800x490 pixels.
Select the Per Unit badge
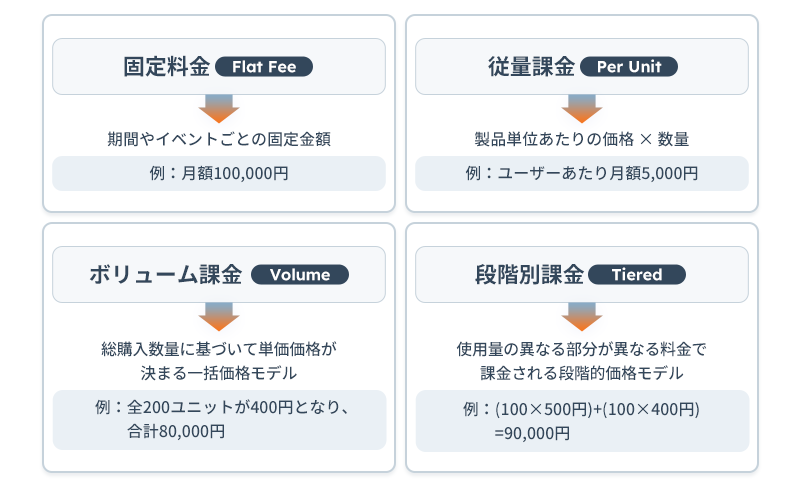[628, 67]
